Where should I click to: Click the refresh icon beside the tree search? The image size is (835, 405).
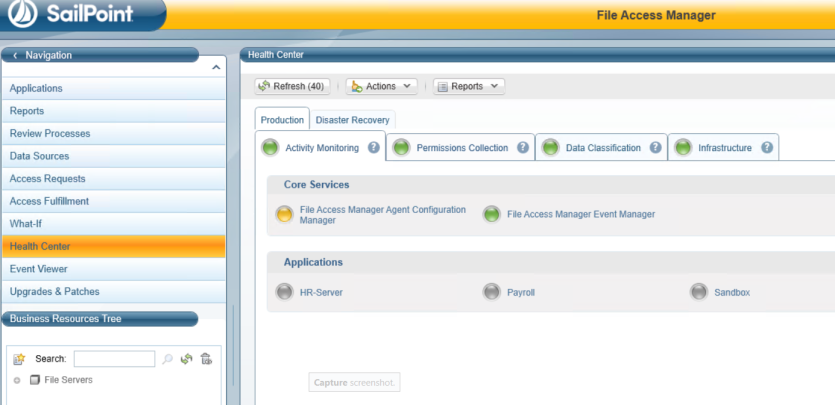(186, 359)
